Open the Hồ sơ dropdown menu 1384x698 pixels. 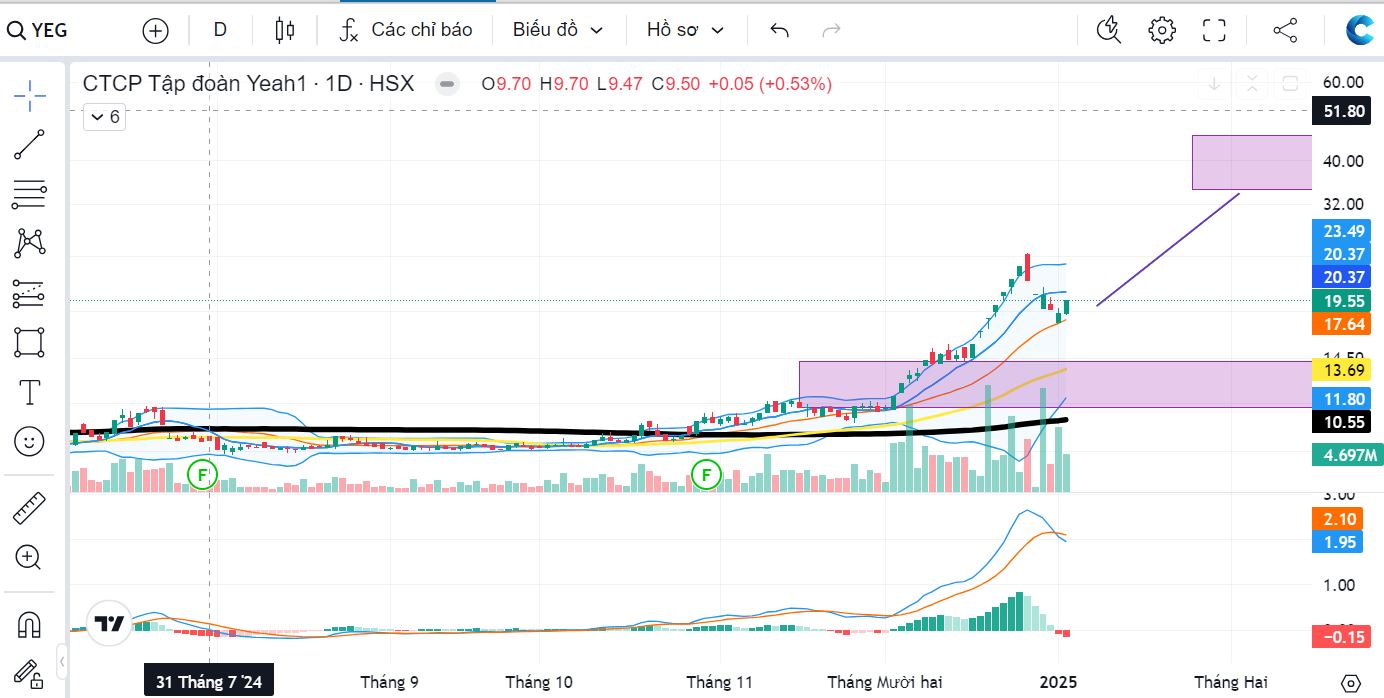pyautogui.click(x=685, y=30)
